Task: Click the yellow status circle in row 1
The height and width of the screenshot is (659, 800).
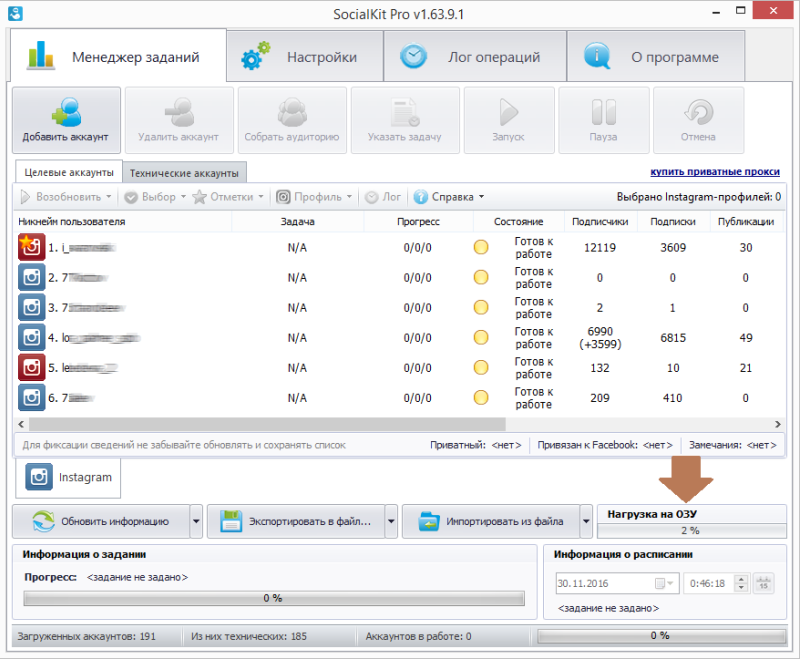Action: (x=481, y=247)
